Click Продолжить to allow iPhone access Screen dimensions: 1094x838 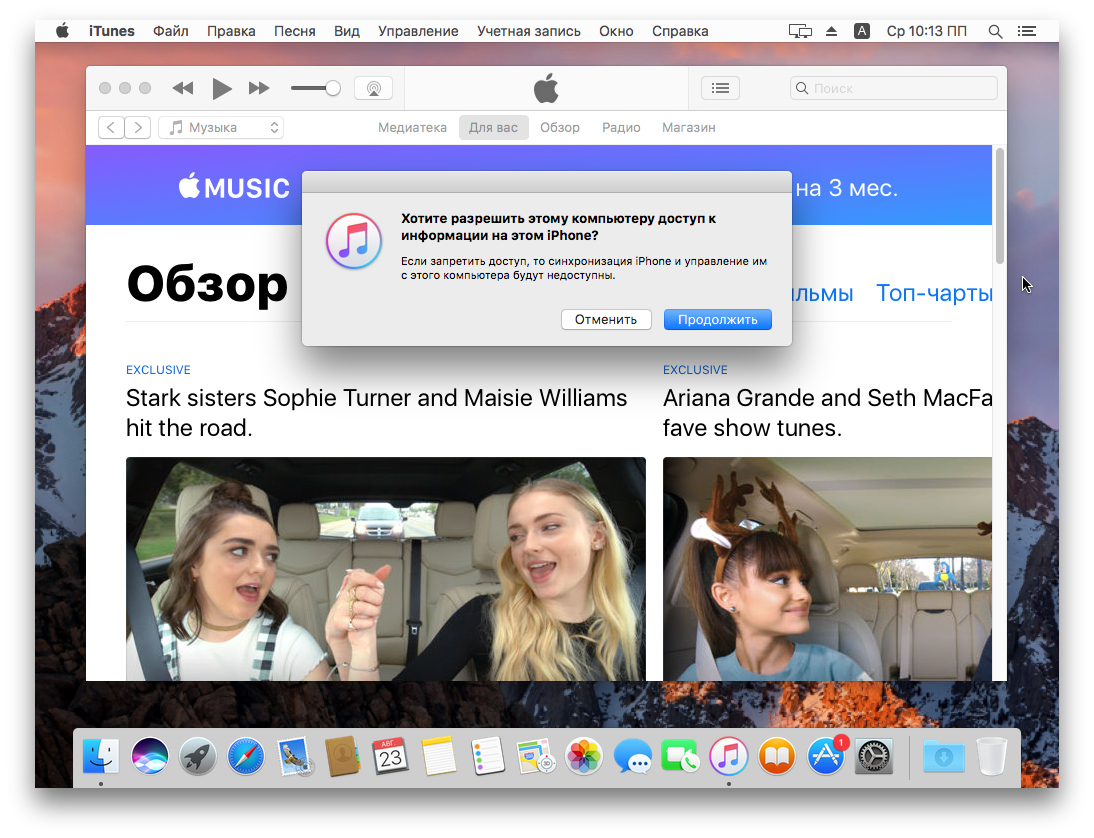pyautogui.click(x=717, y=320)
